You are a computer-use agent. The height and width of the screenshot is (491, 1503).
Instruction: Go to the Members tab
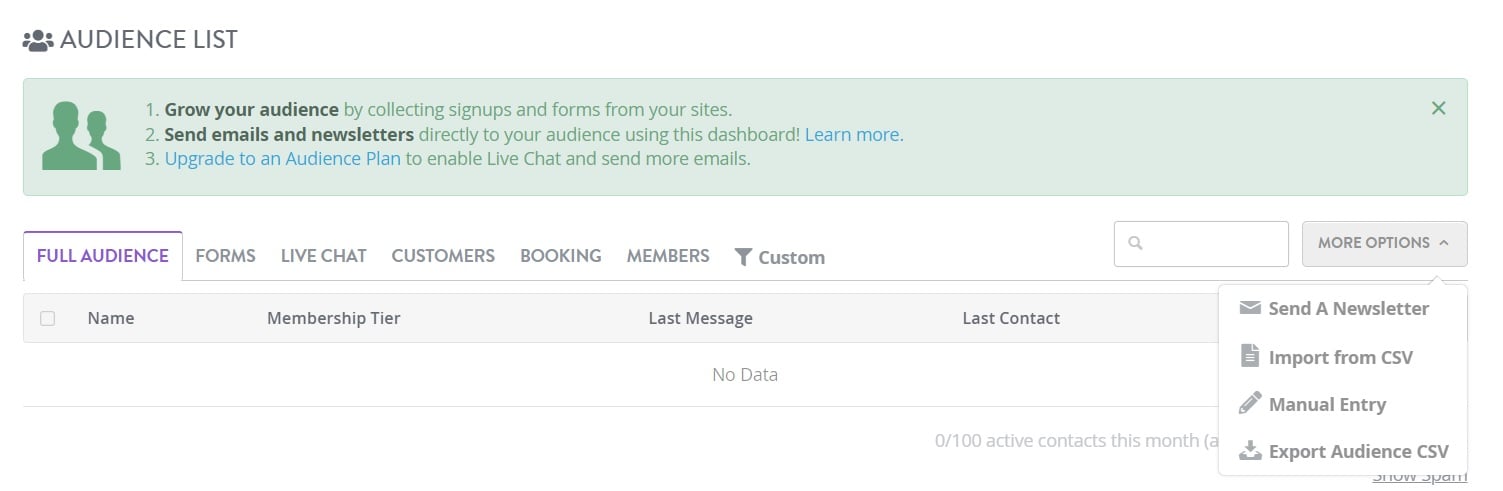click(x=668, y=256)
